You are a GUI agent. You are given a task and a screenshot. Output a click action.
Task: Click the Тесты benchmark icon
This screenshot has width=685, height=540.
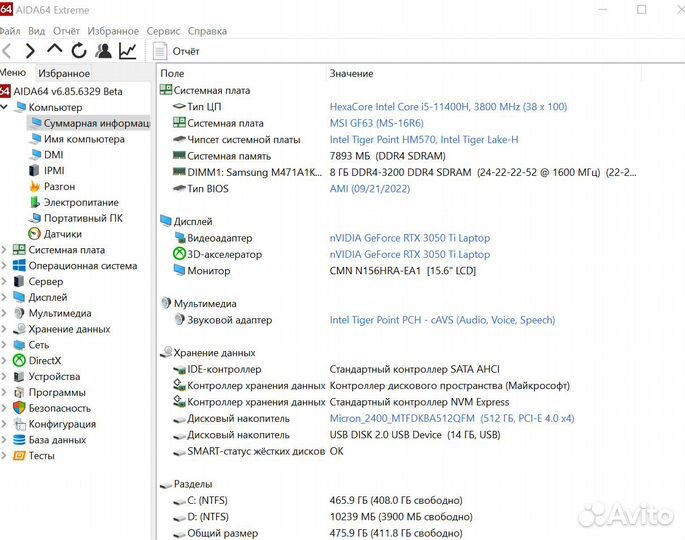tap(19, 456)
